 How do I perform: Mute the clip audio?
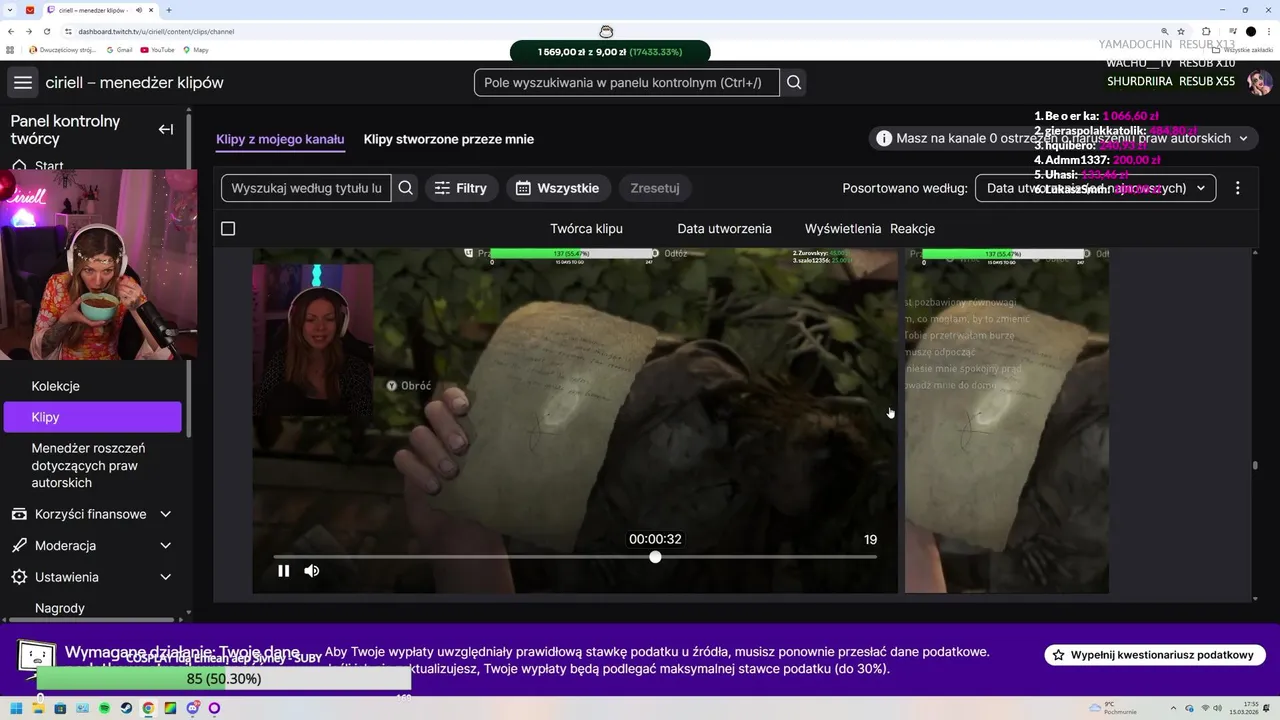tap(312, 571)
